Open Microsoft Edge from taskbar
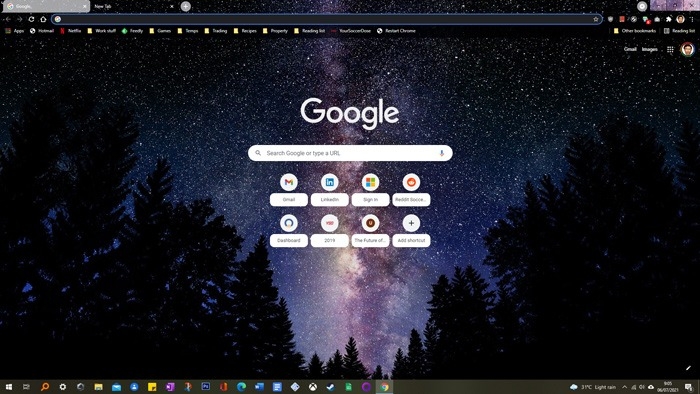700x394 pixels. point(241,387)
